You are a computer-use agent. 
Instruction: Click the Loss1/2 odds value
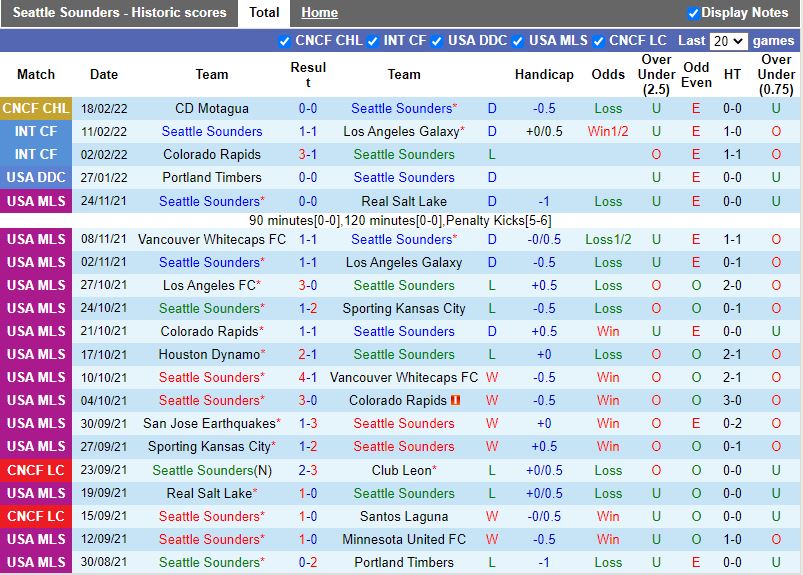coord(608,239)
